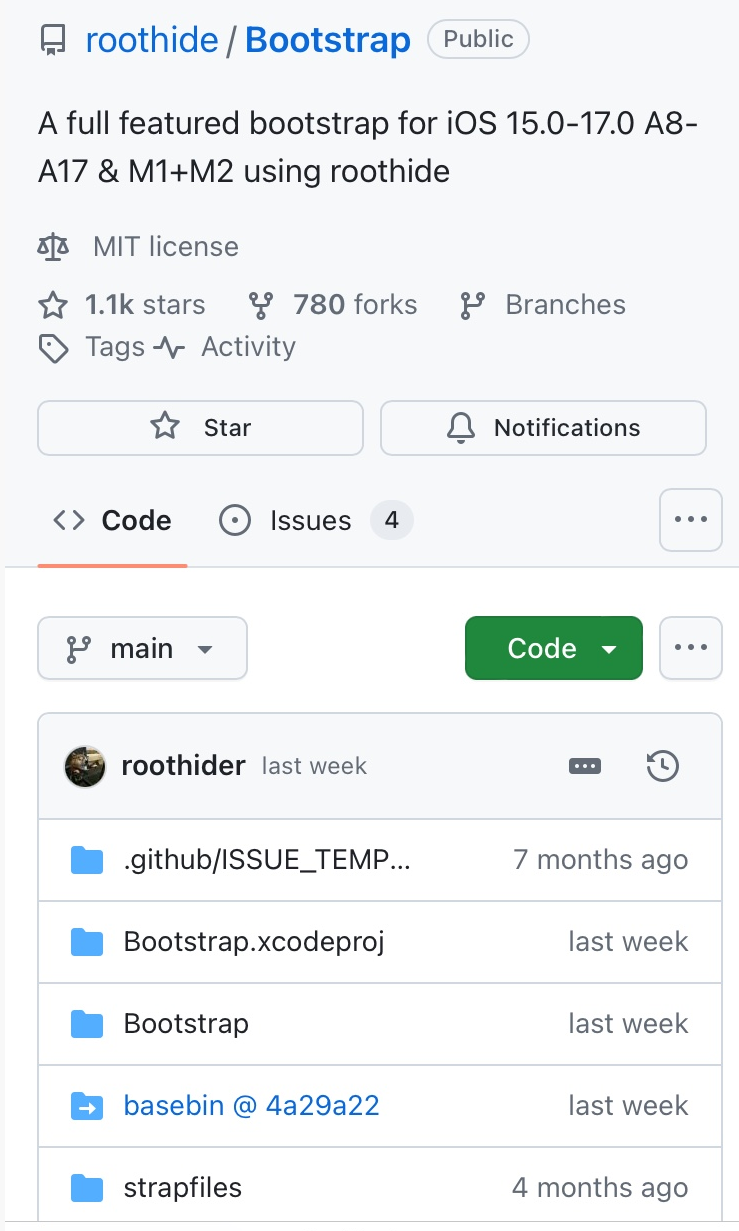Click the Issues circle-dot icon

(x=235, y=520)
